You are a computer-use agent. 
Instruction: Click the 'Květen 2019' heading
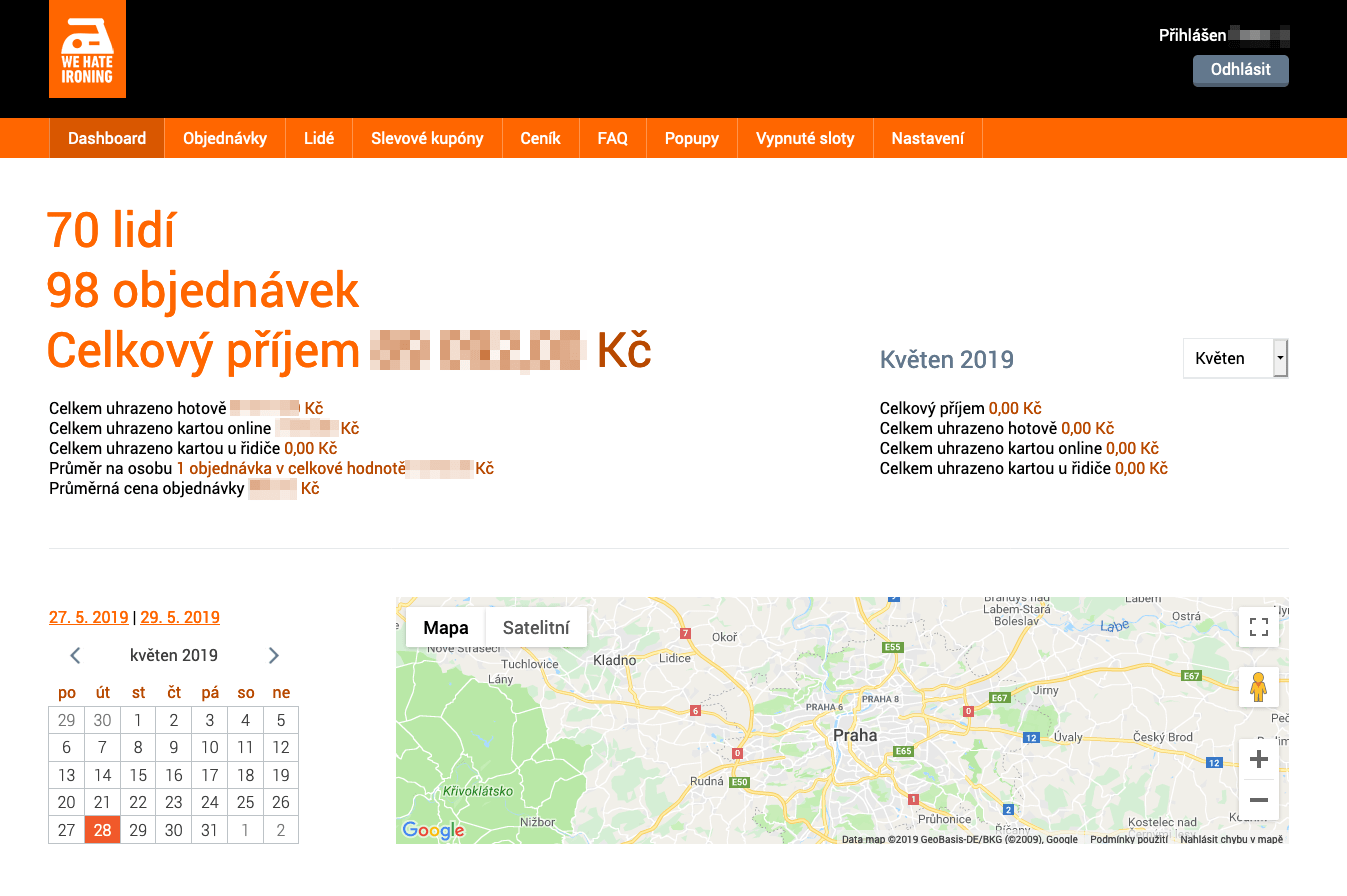[947, 359]
